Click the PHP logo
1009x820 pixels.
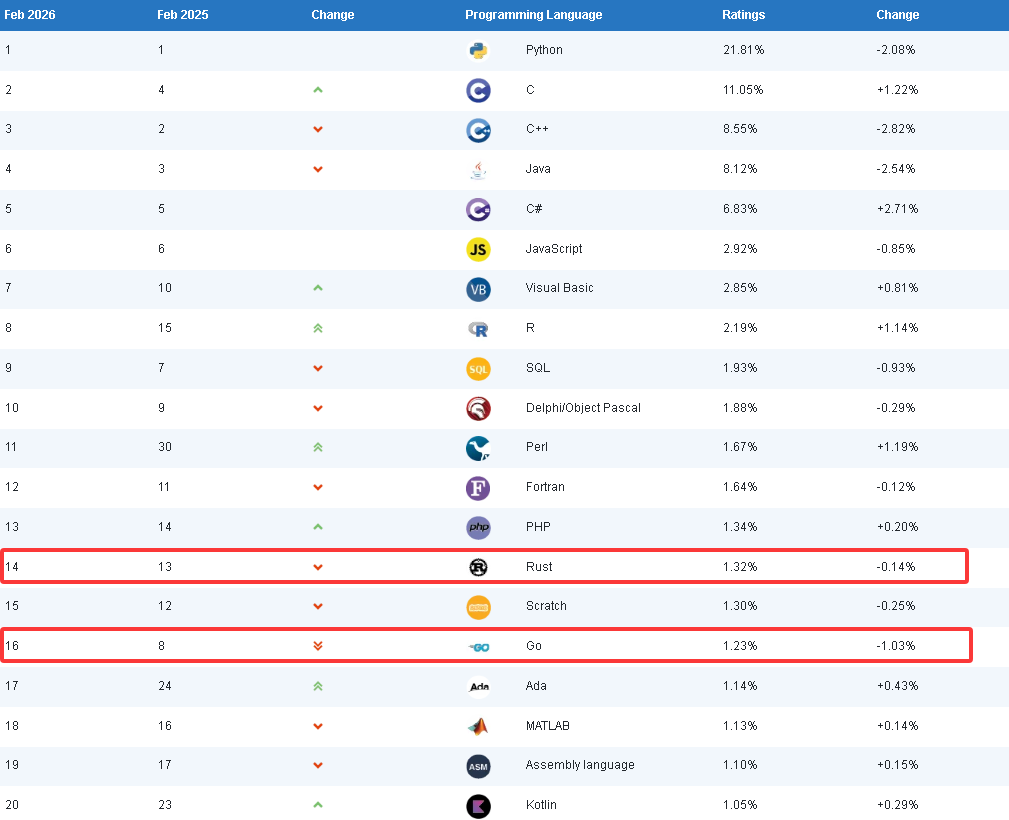[x=478, y=528]
